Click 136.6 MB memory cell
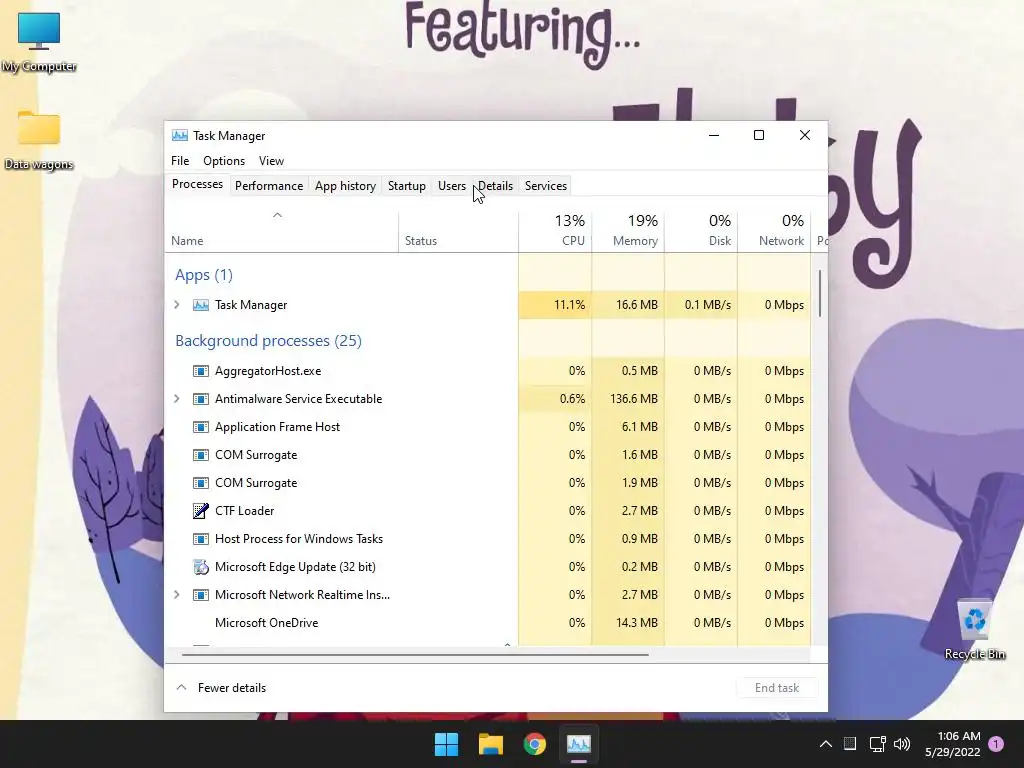The width and height of the screenshot is (1024, 768). tap(628, 399)
